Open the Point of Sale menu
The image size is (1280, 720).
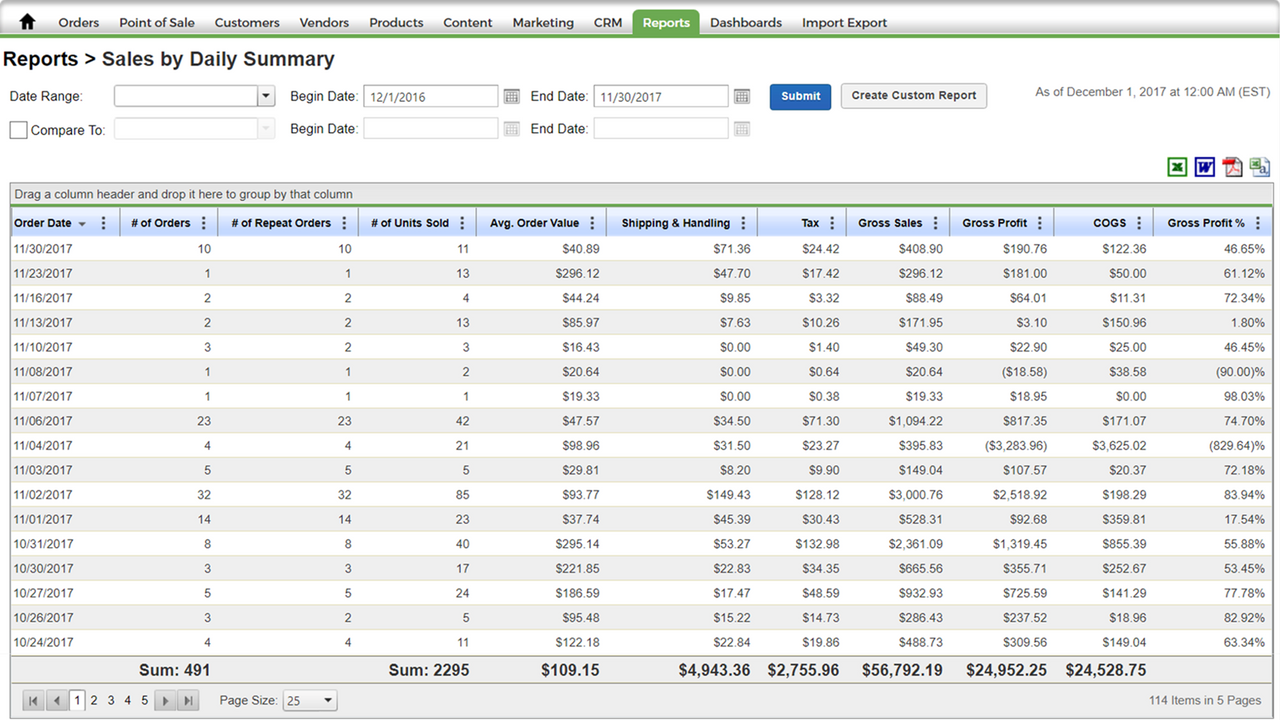click(157, 22)
